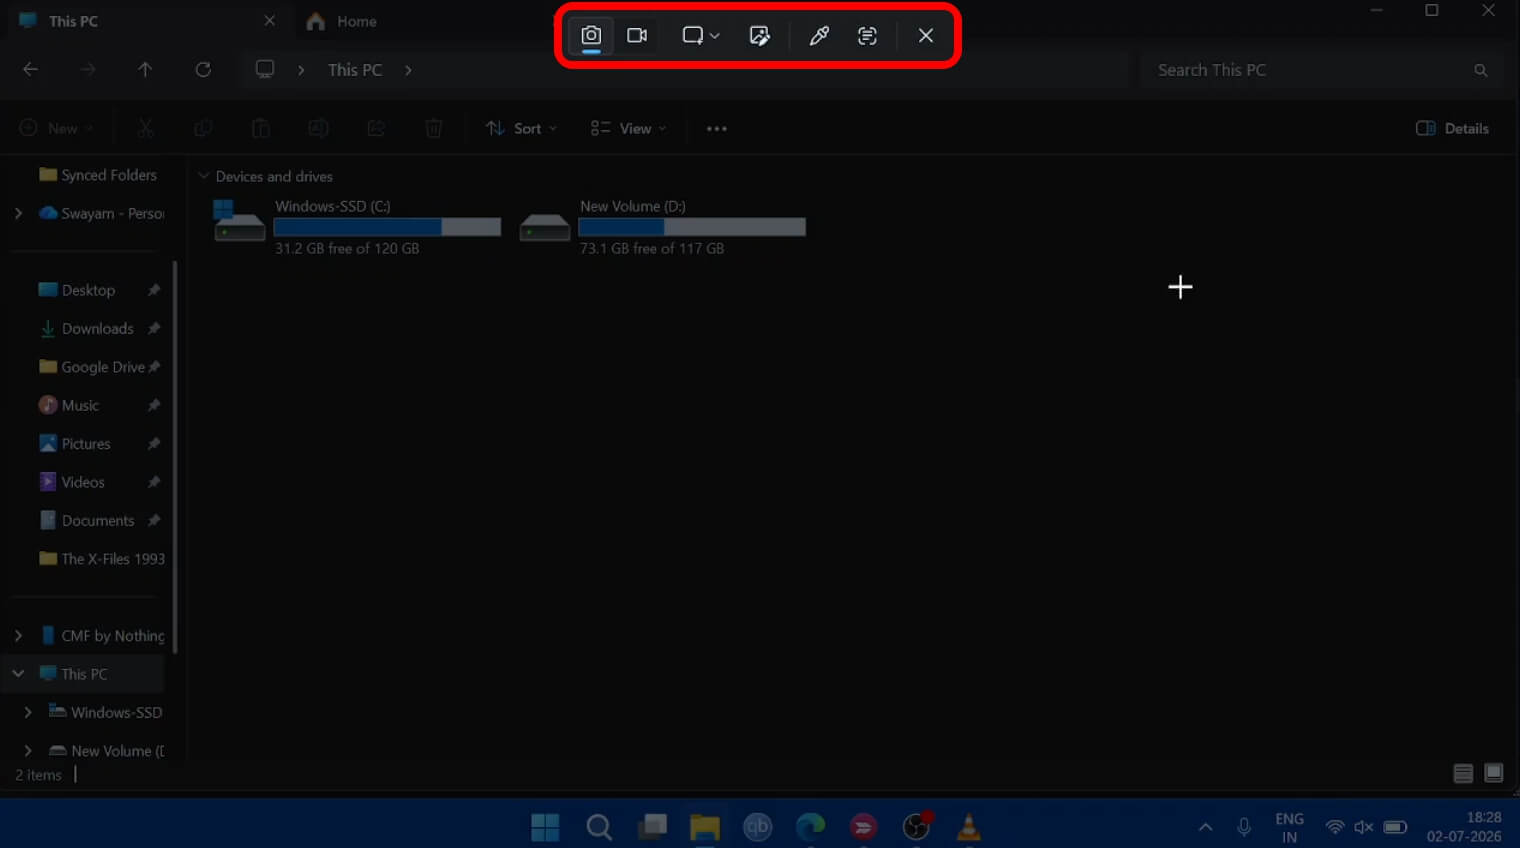1520x848 pixels.
Task: Focus the Search This PC field
Action: point(1320,70)
